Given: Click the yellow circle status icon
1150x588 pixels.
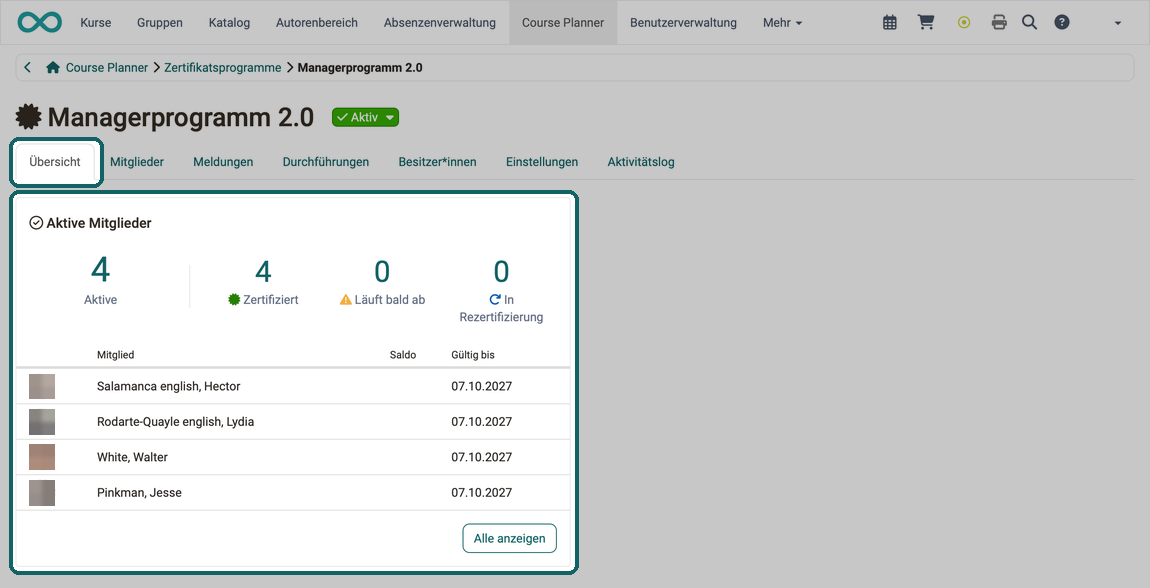Looking at the screenshot, I should 964,23.
